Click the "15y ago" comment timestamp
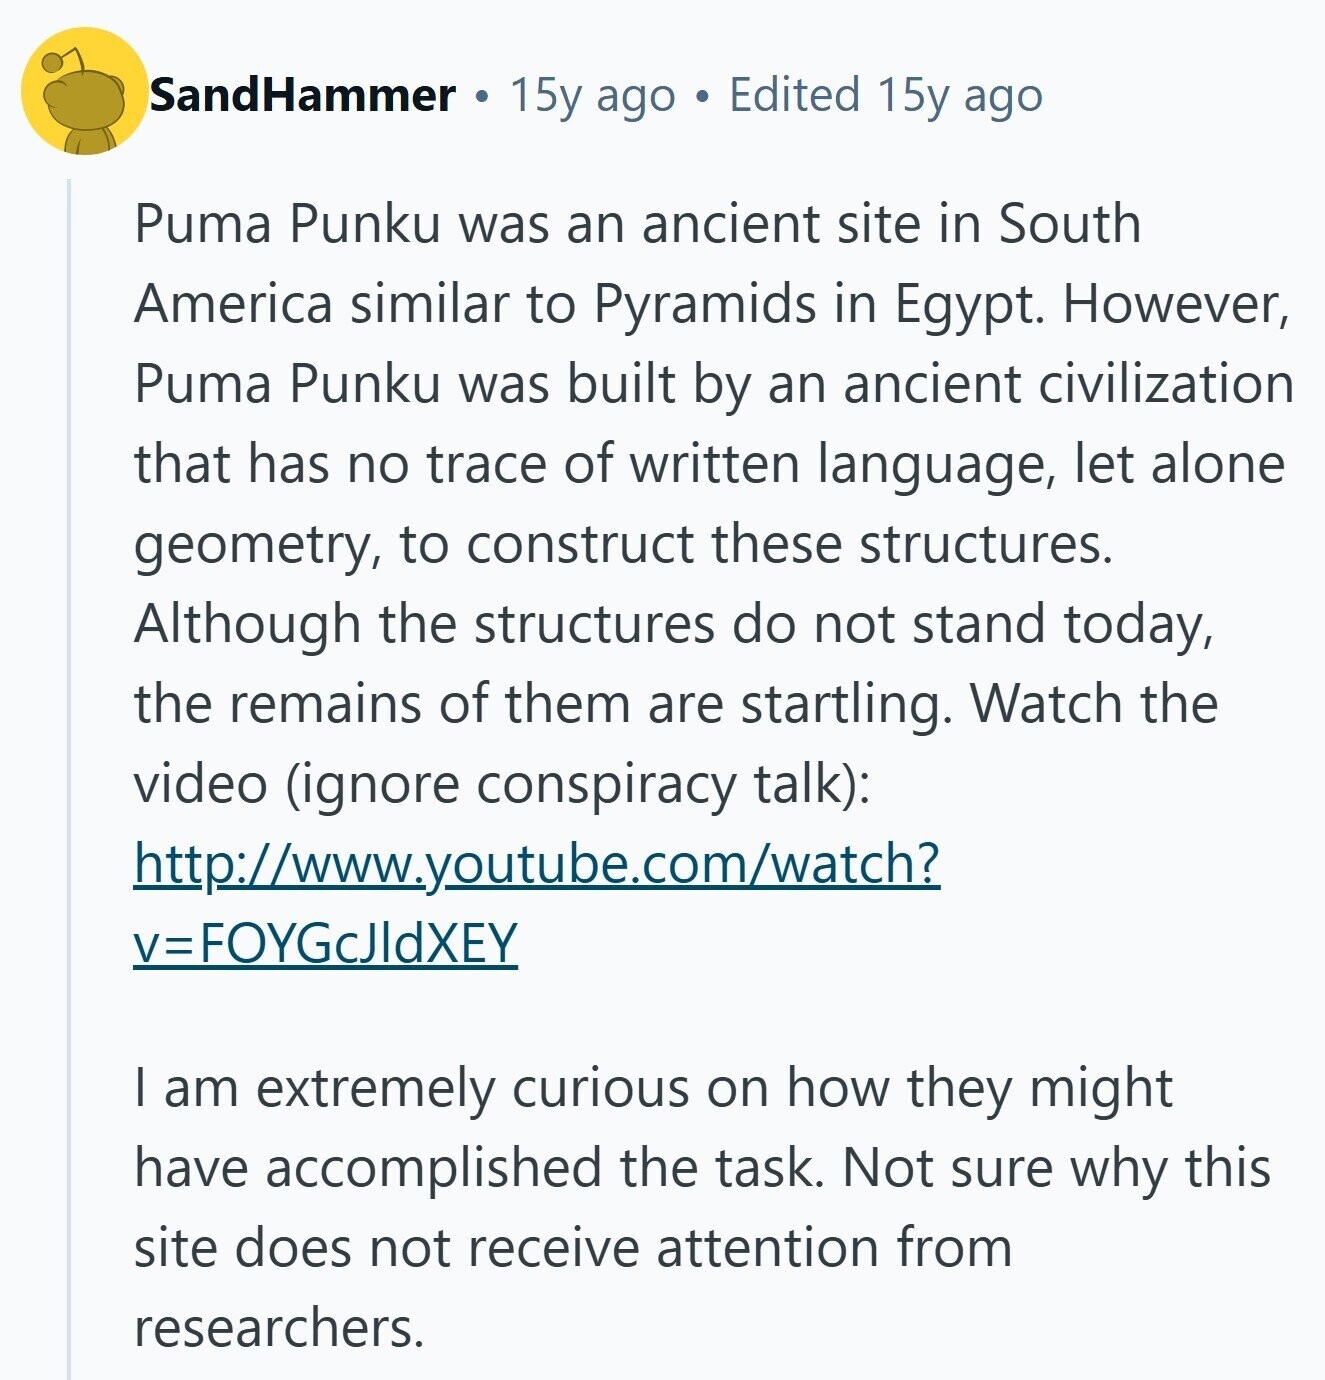Image resolution: width=1325 pixels, height=1380 pixels. 592,96
